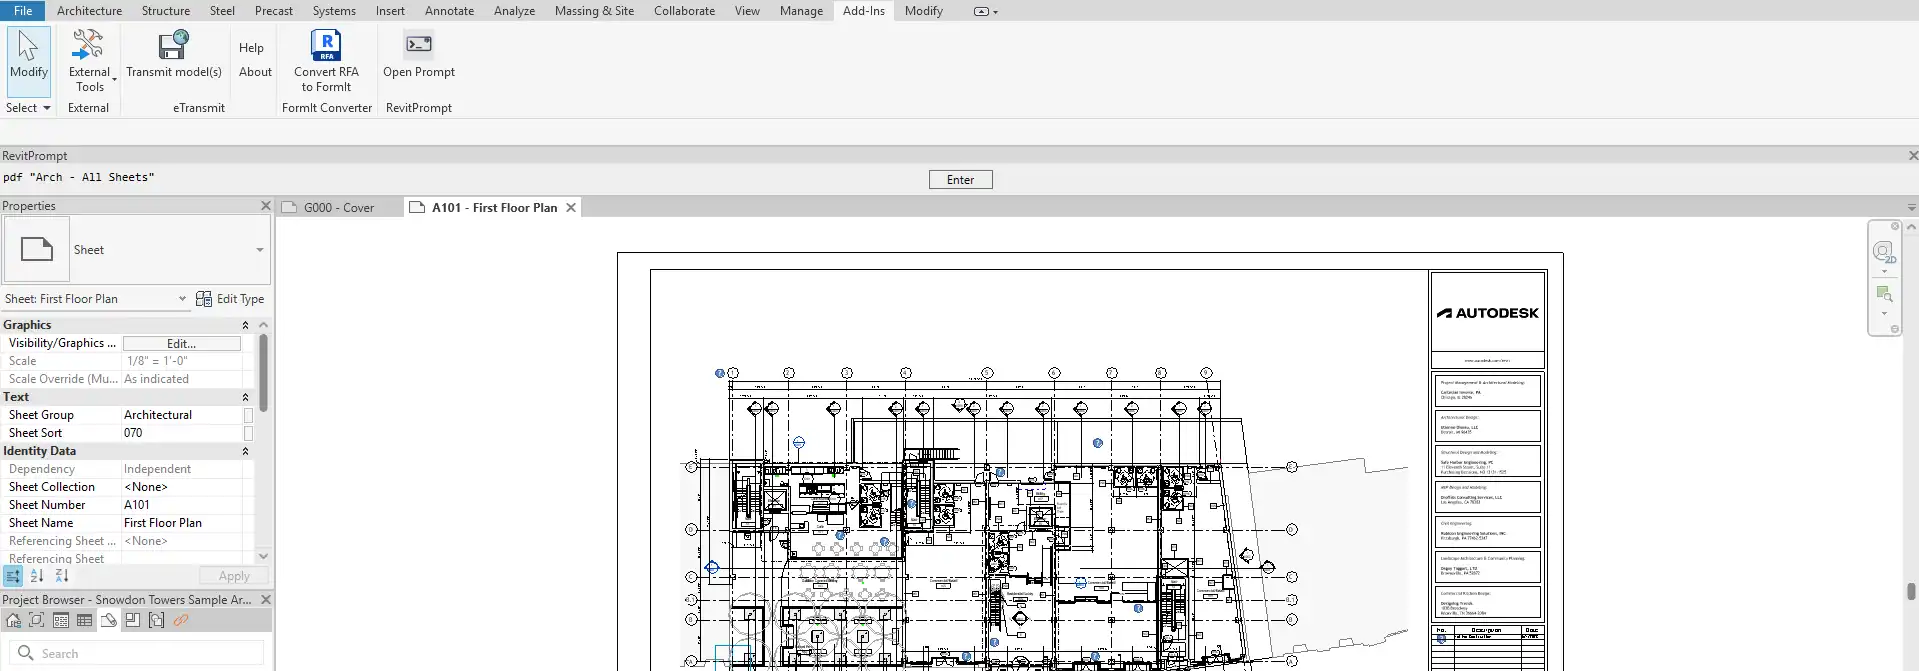Collapse the Graphics properties section
1919x671 pixels.
pyautogui.click(x=245, y=325)
